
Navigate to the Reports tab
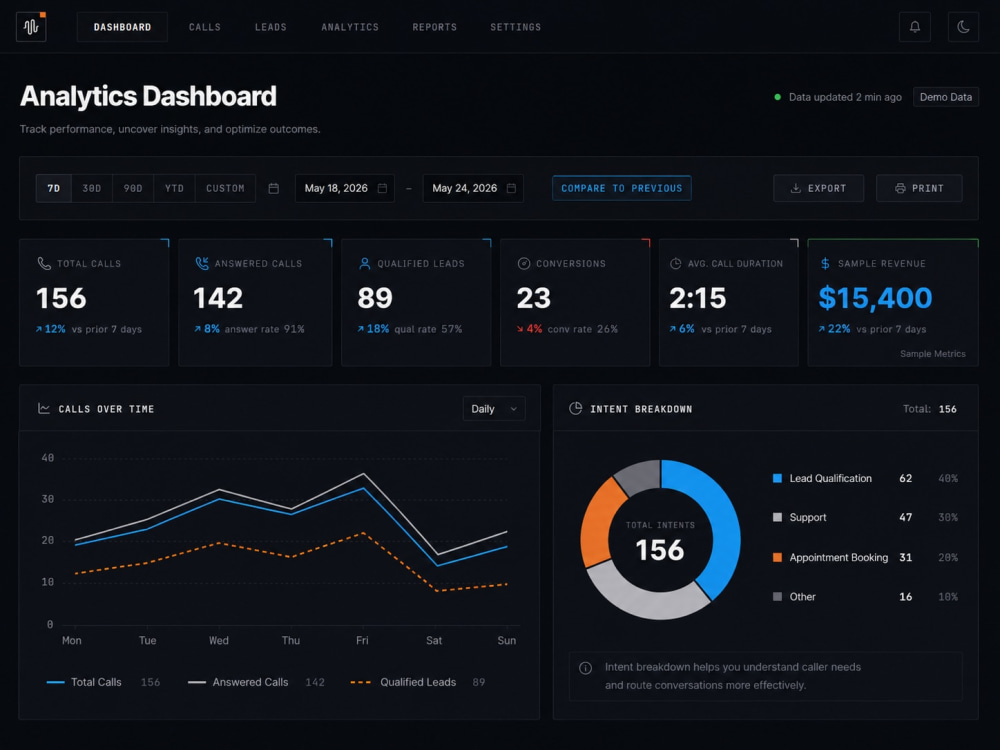(434, 27)
